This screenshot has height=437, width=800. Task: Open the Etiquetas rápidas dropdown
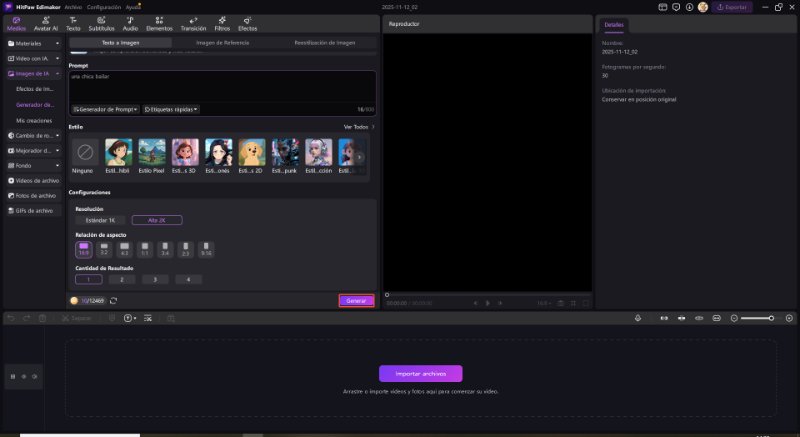point(171,109)
